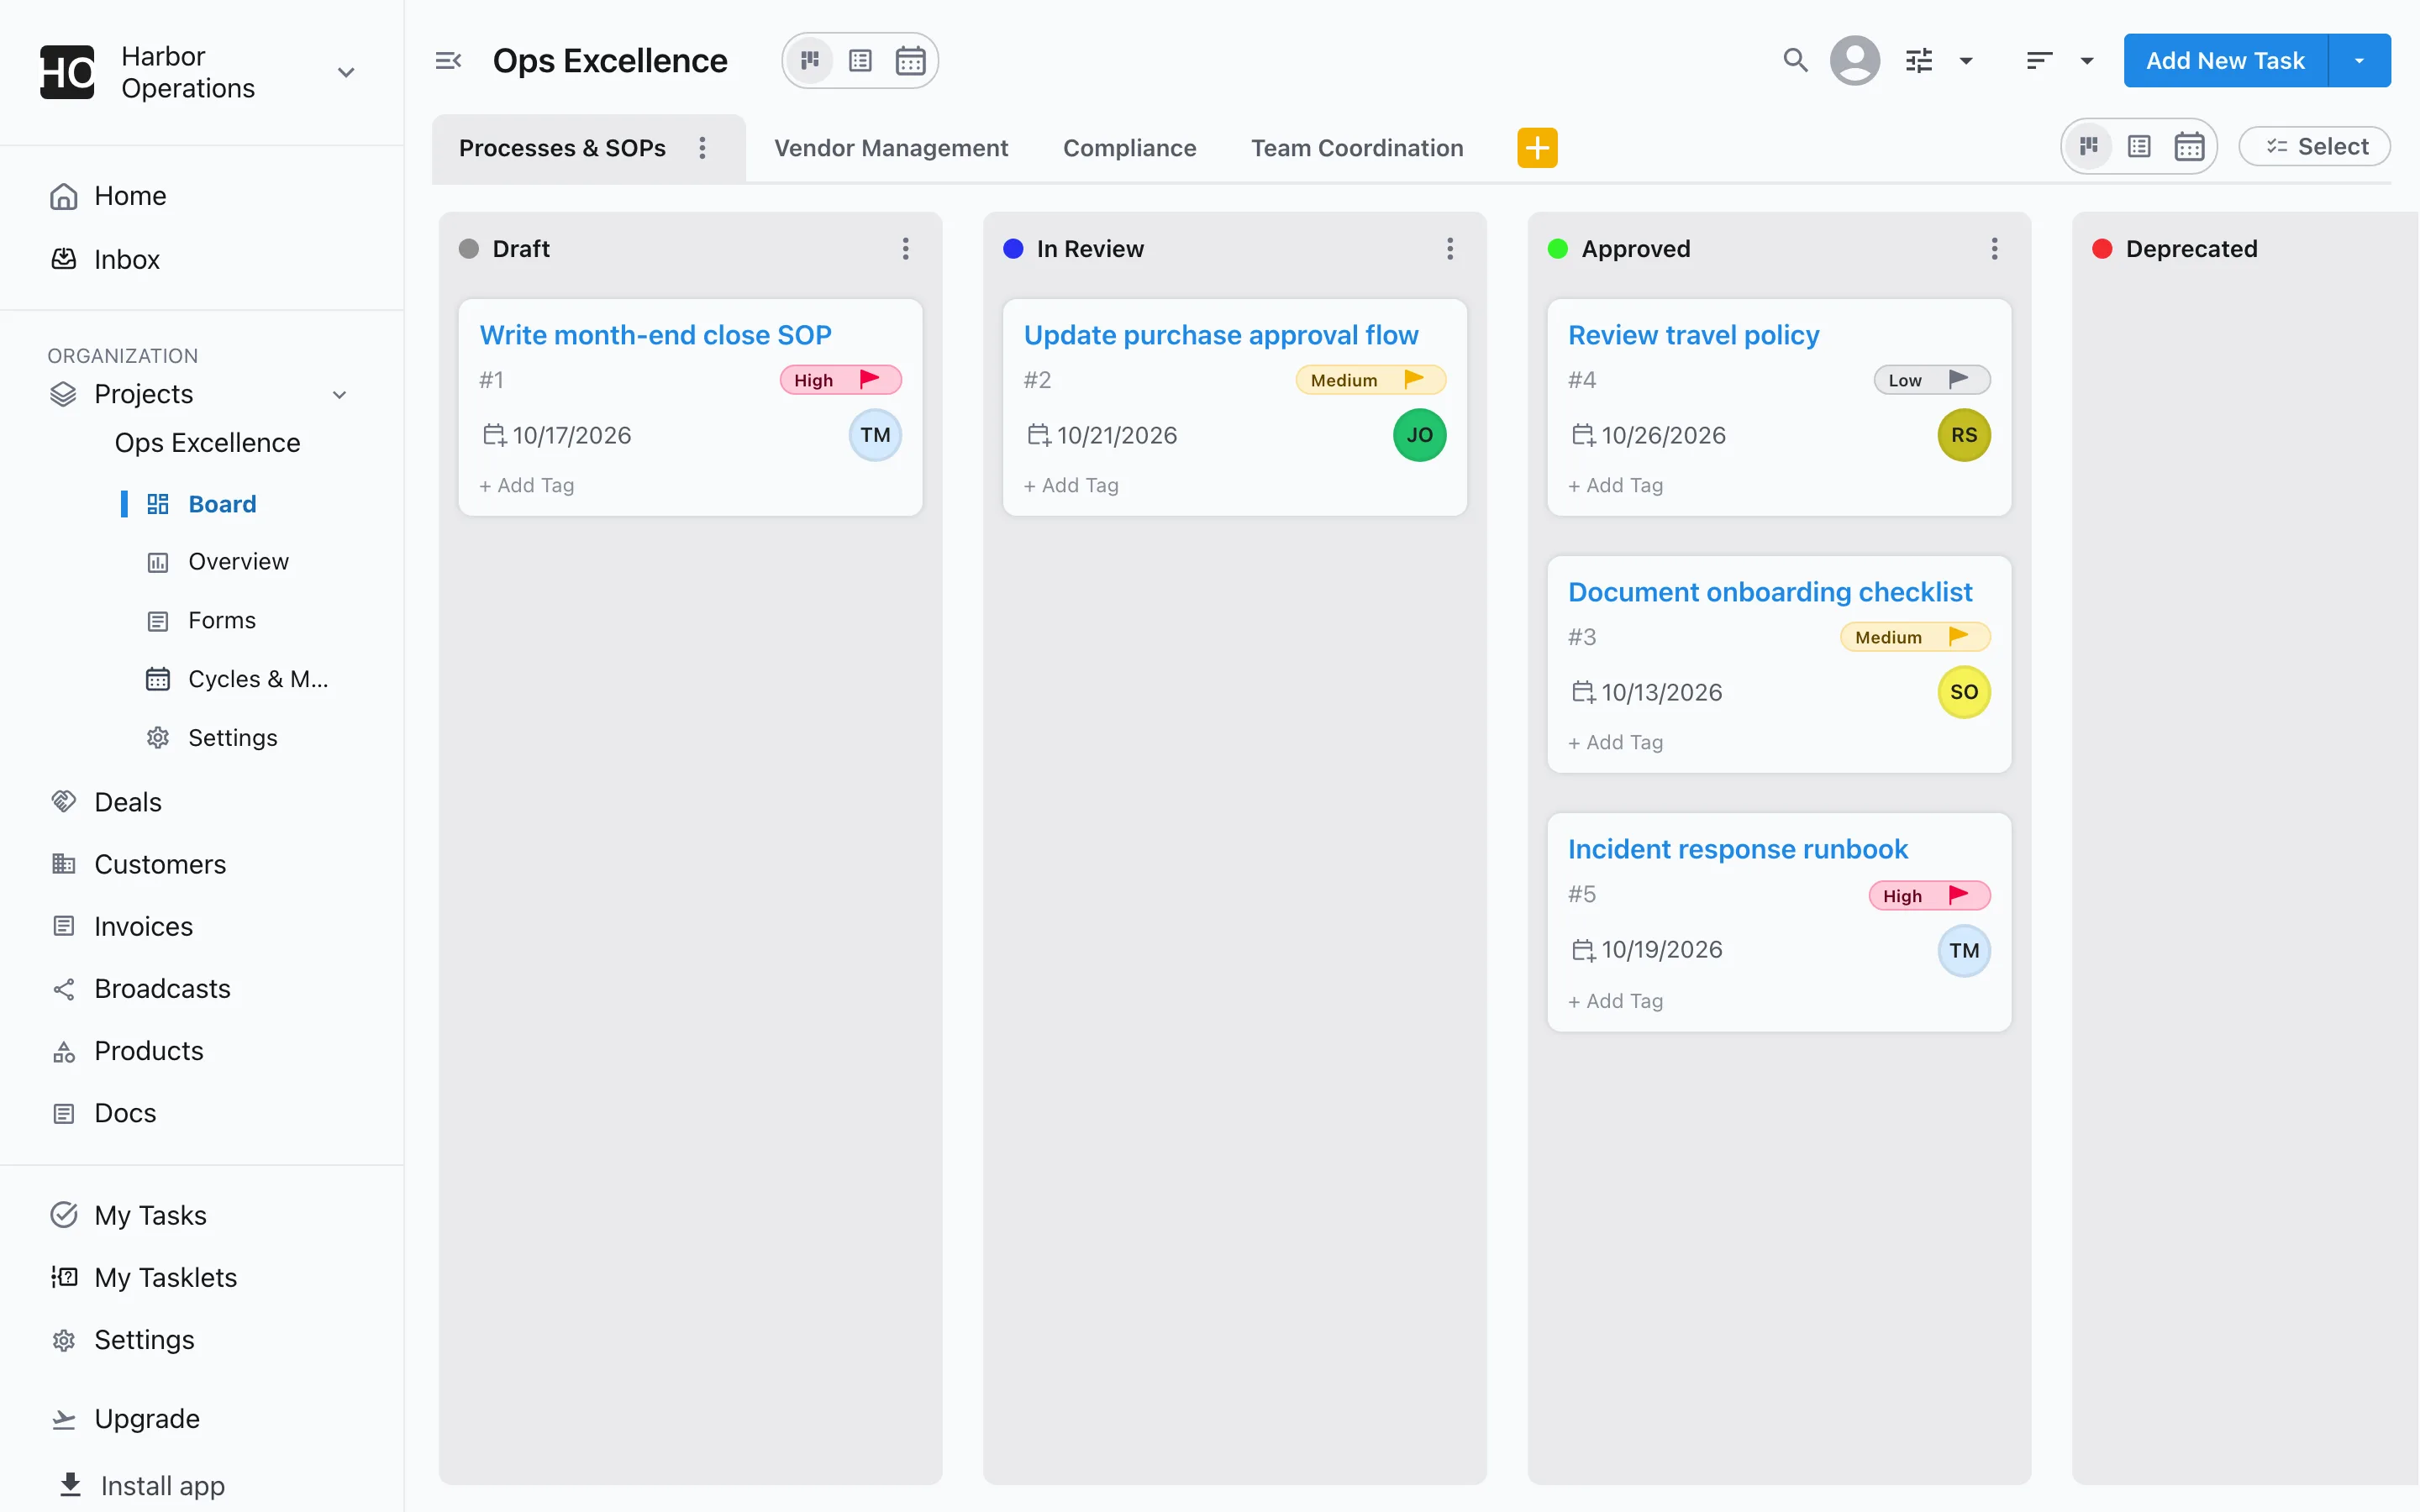Open the filter sliders icon

pyautogui.click(x=1919, y=61)
